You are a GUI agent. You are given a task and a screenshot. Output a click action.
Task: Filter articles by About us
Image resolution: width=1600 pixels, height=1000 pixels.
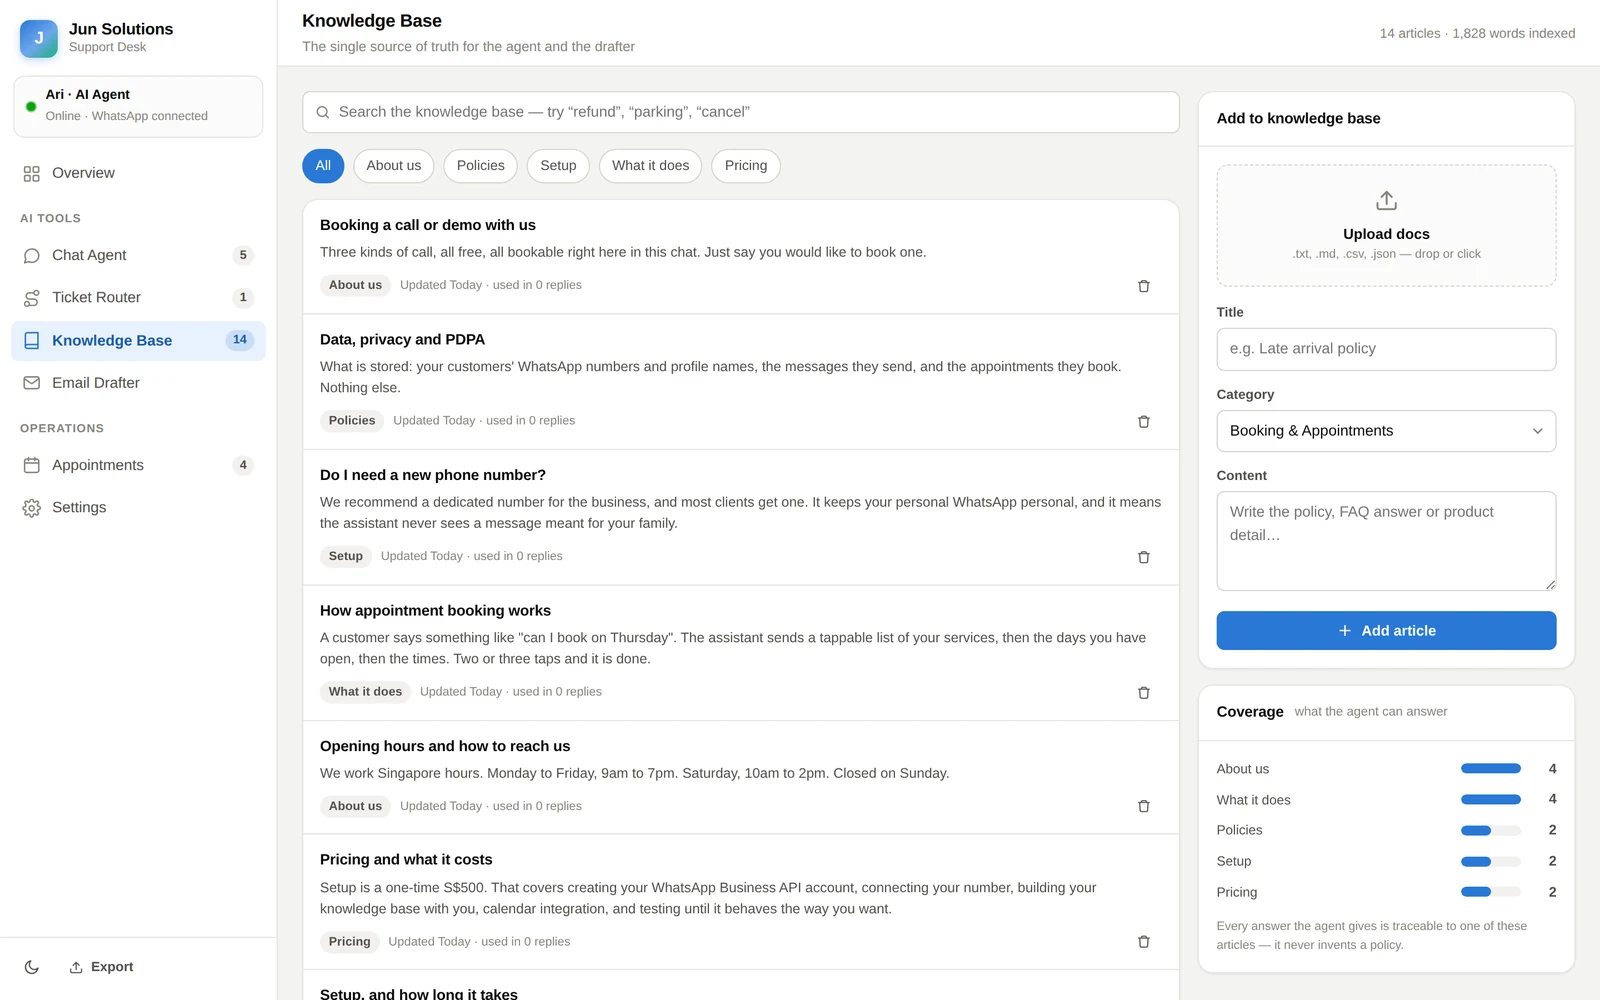click(394, 166)
